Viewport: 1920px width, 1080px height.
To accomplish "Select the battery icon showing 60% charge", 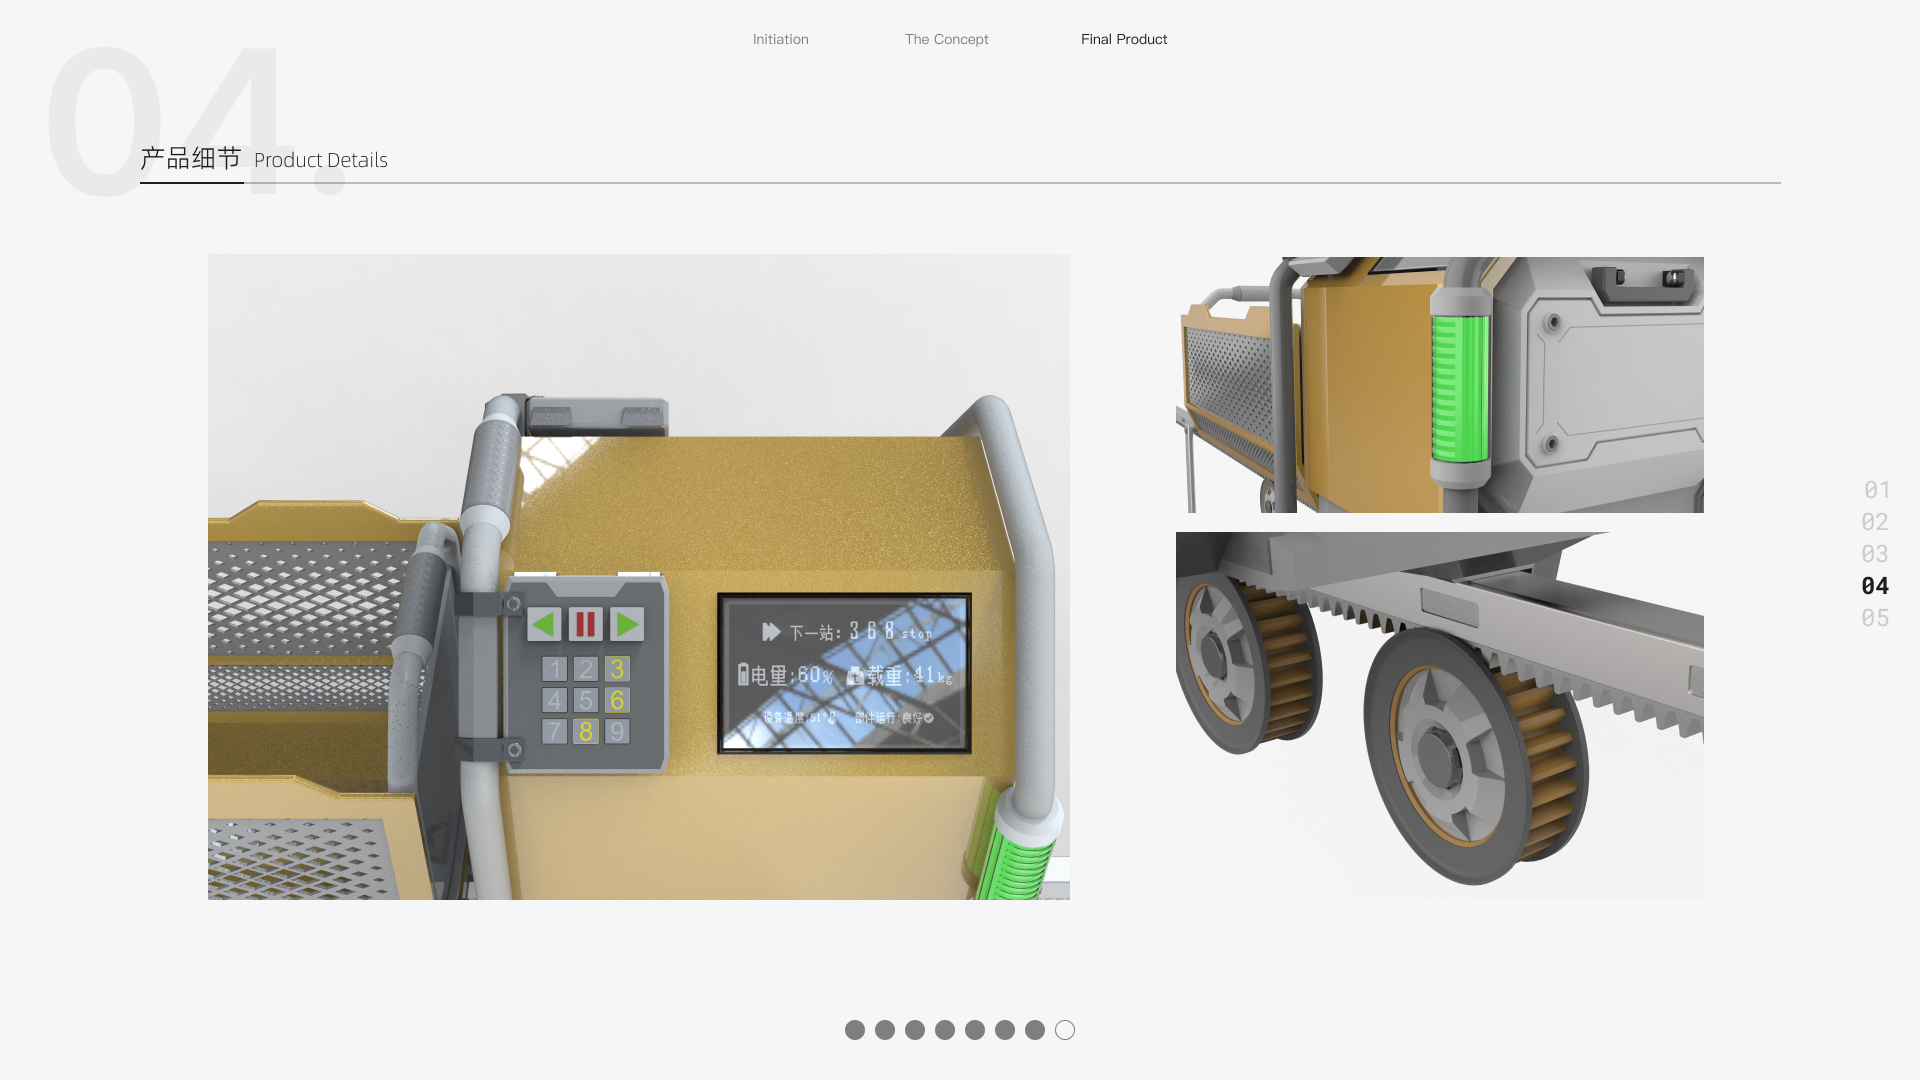I will [x=744, y=675].
